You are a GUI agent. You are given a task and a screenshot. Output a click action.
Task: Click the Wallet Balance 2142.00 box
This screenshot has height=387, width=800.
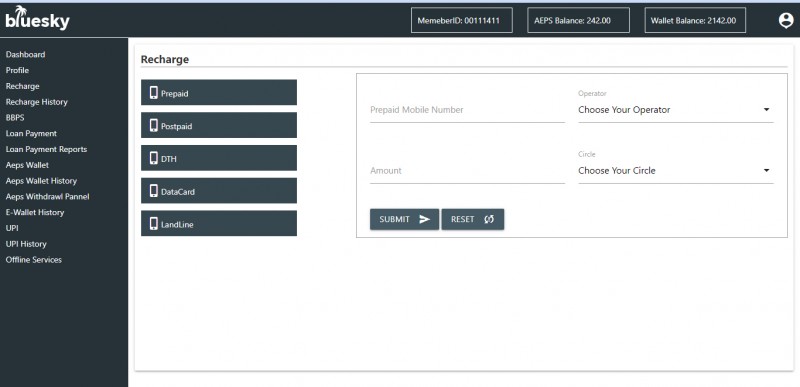[695, 20]
